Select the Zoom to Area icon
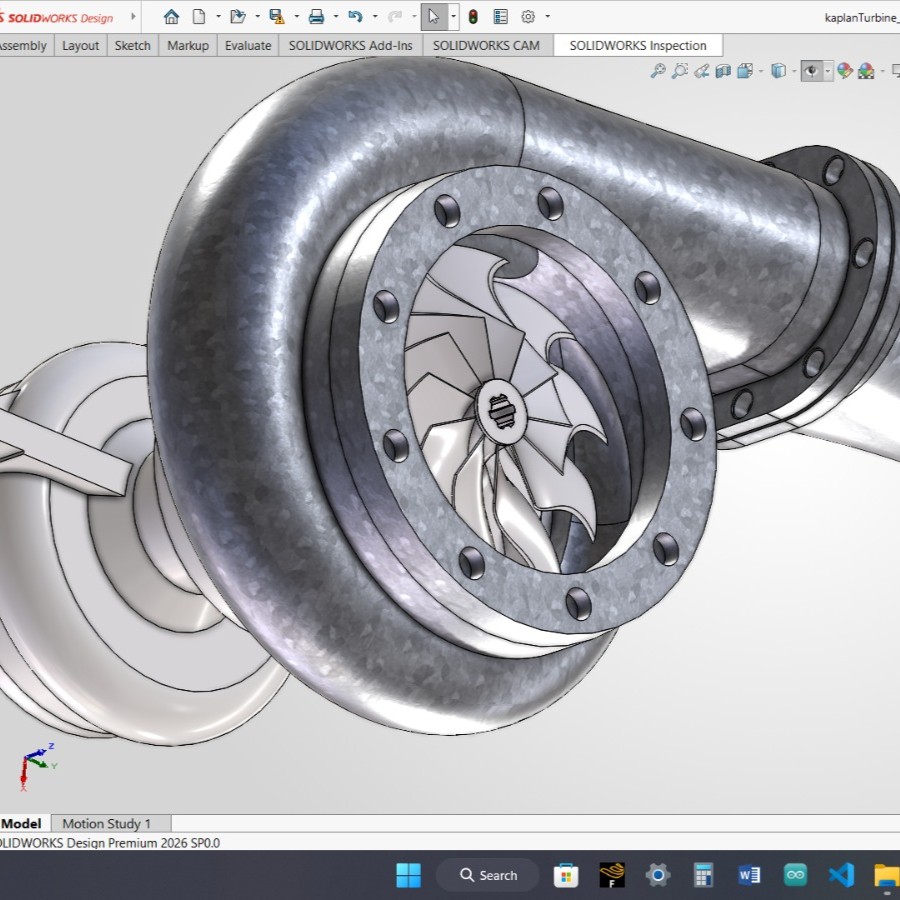 pyautogui.click(x=680, y=71)
